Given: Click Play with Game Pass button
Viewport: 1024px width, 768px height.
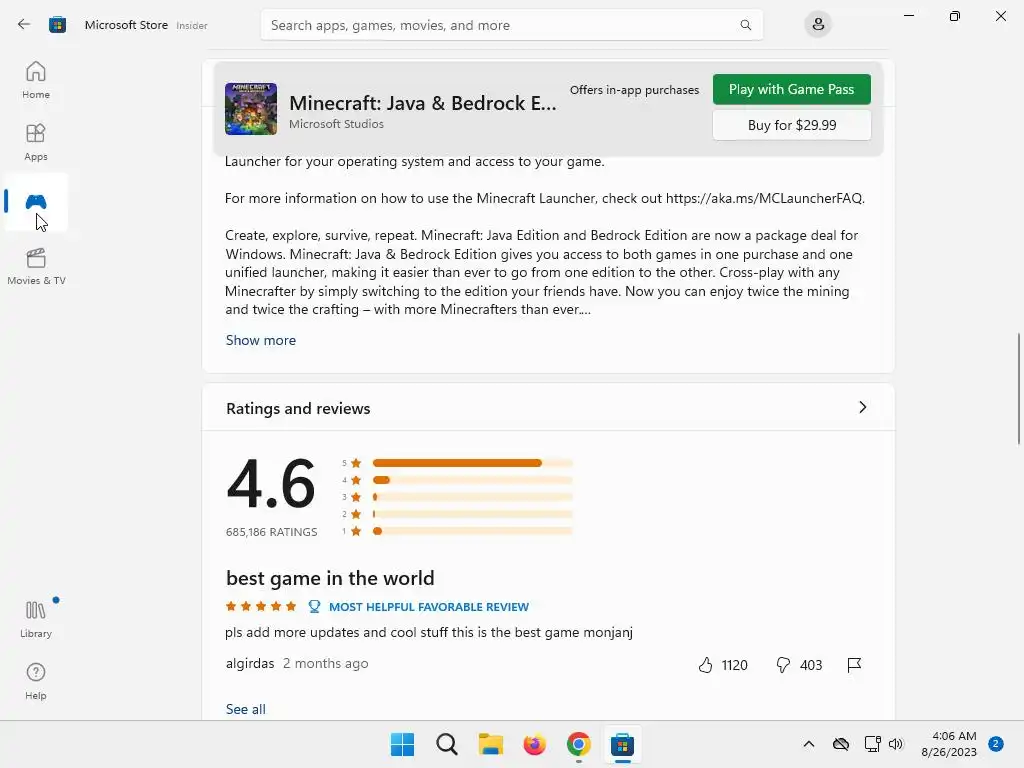Looking at the screenshot, I should pyautogui.click(x=792, y=89).
